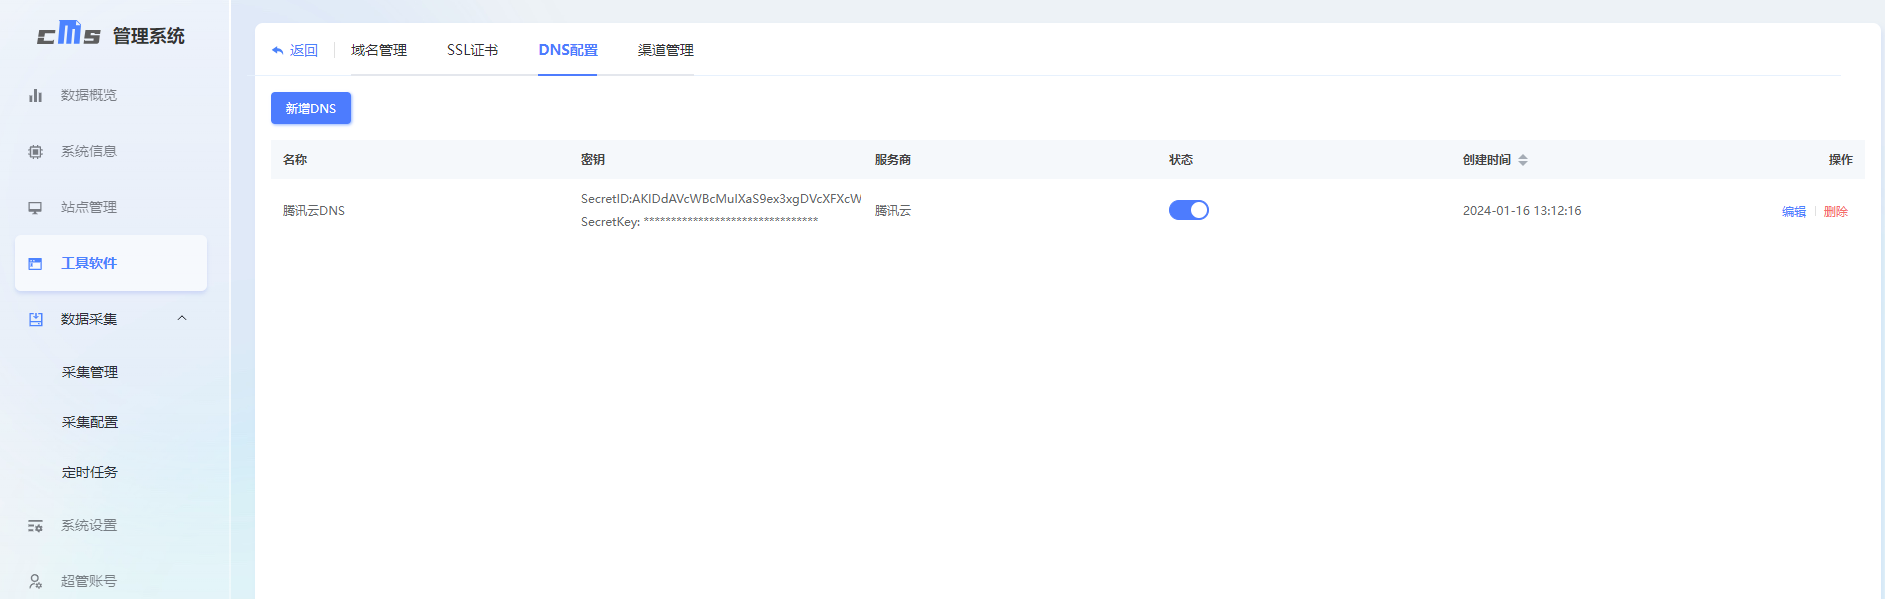Switch to SSL证书 tab
Screen dimensions: 1885x599
point(472,50)
